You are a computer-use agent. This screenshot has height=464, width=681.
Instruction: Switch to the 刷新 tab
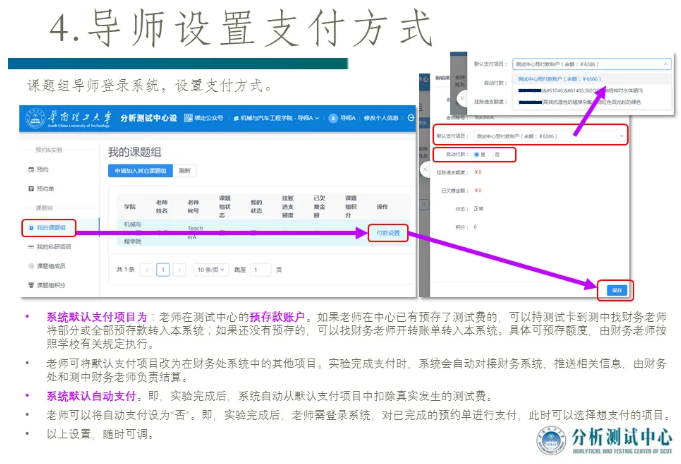[x=185, y=171]
